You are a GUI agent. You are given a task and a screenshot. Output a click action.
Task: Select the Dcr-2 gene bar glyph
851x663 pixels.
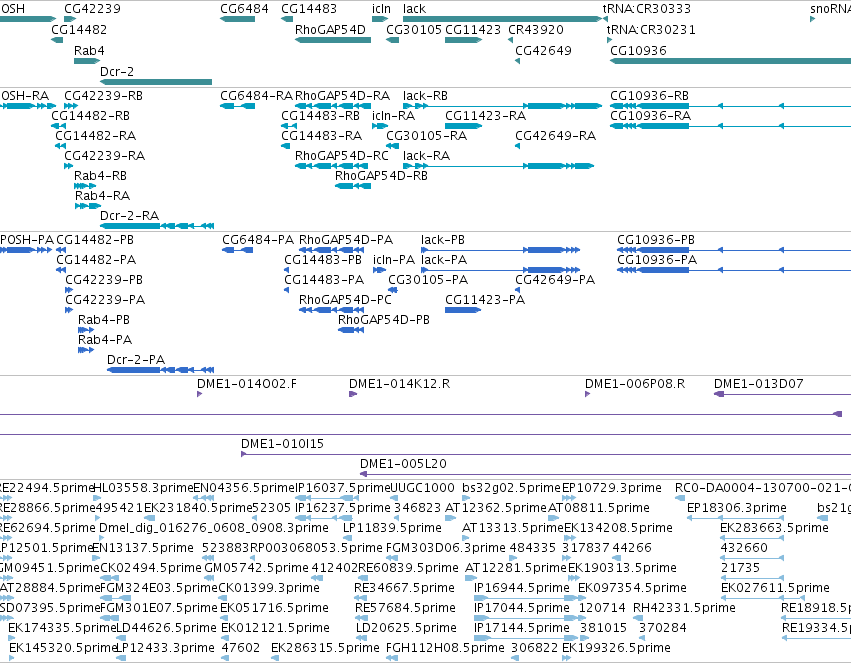pos(156,82)
